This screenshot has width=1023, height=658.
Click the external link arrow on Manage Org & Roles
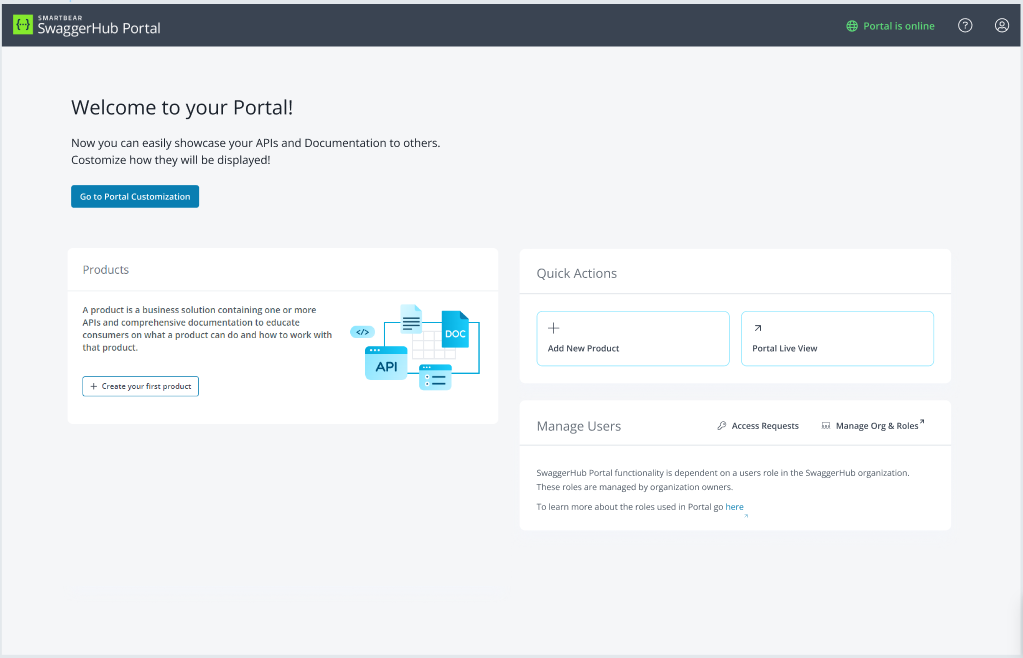[921, 420]
